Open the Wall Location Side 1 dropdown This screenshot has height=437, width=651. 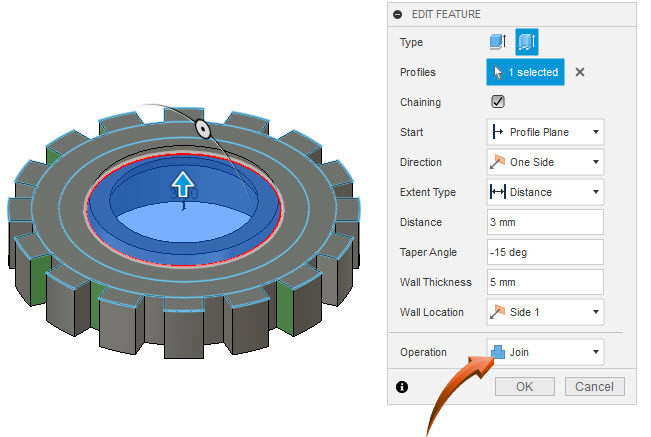[x=545, y=312]
